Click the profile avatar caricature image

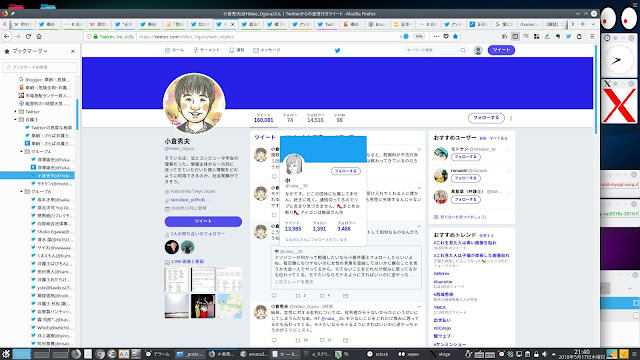(x=194, y=104)
